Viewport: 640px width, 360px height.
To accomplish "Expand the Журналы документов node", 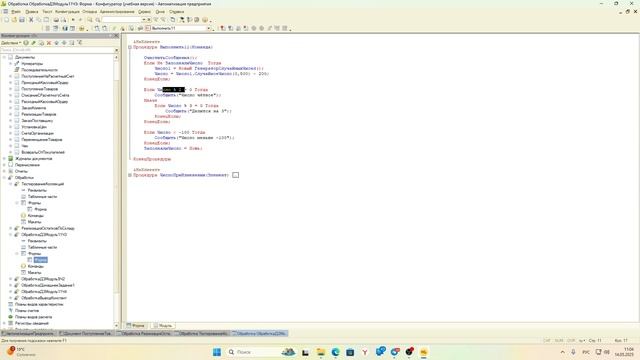I will click(x=4, y=158).
